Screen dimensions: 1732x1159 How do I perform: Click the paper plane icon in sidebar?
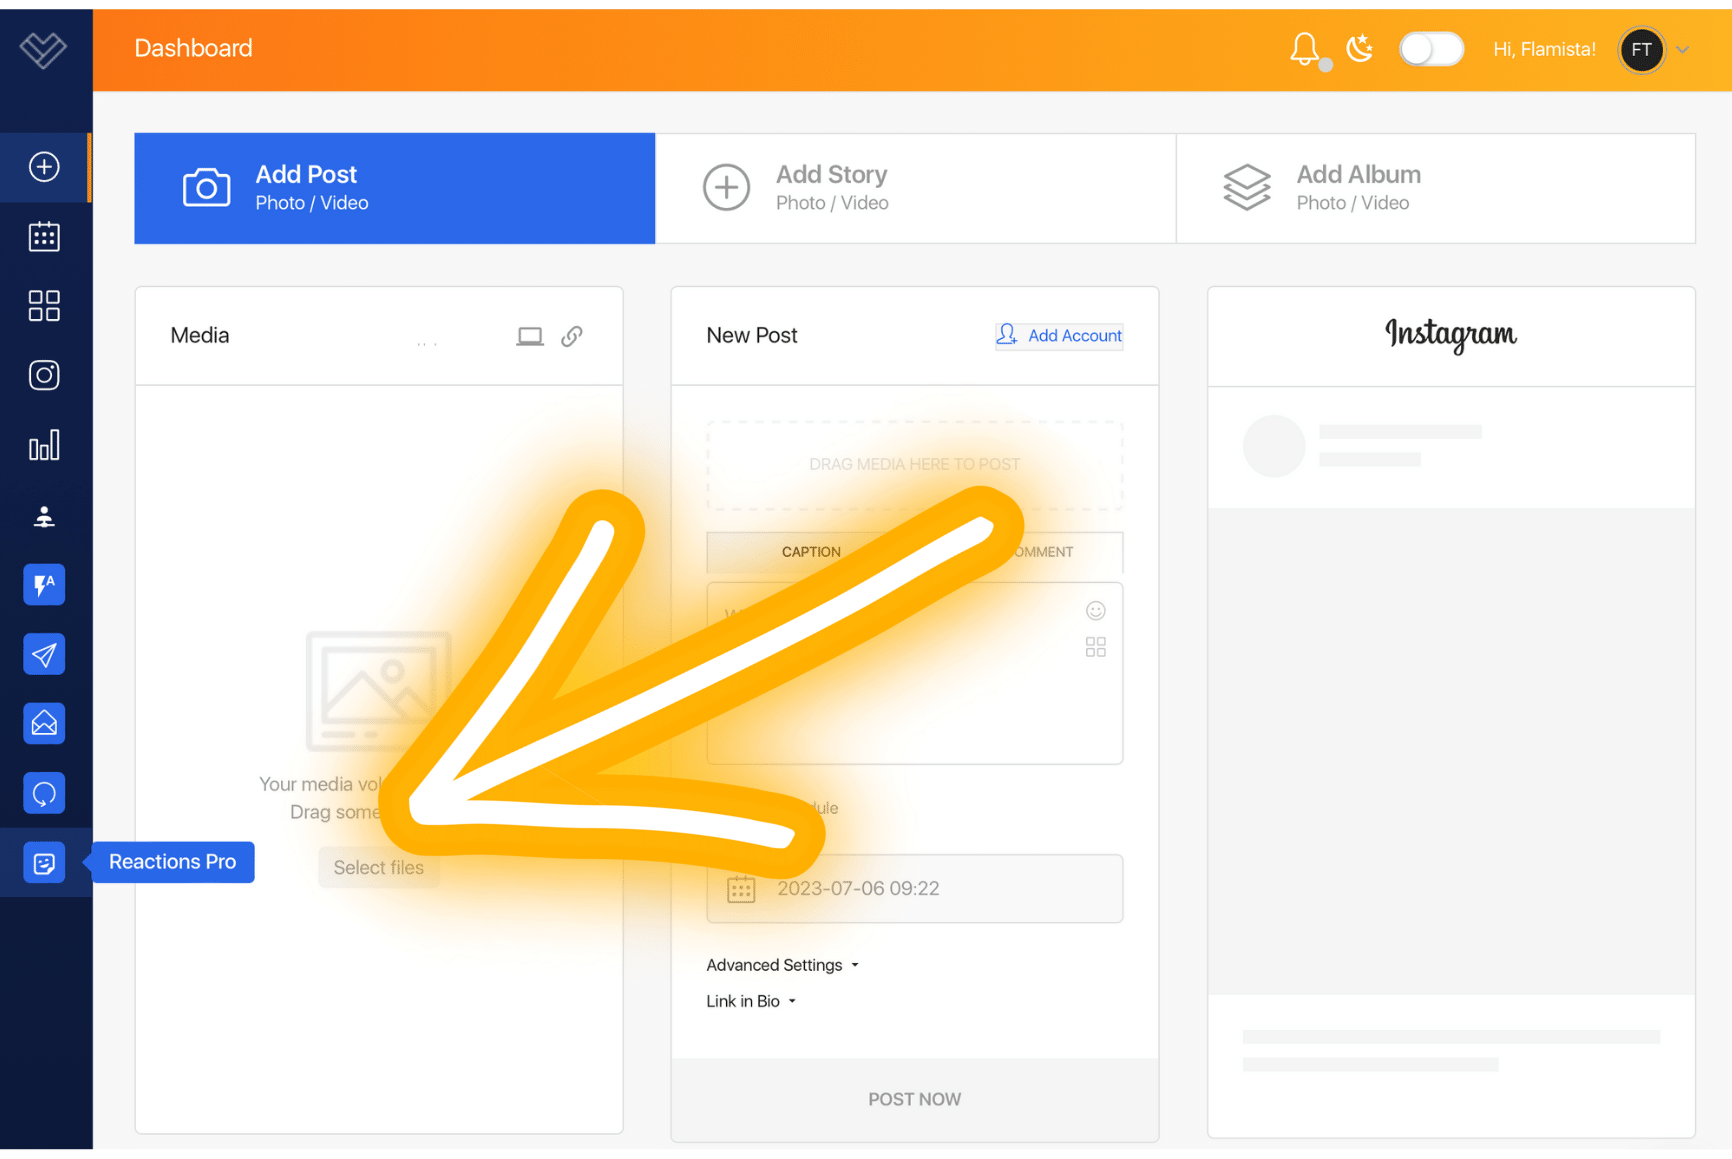(x=44, y=655)
